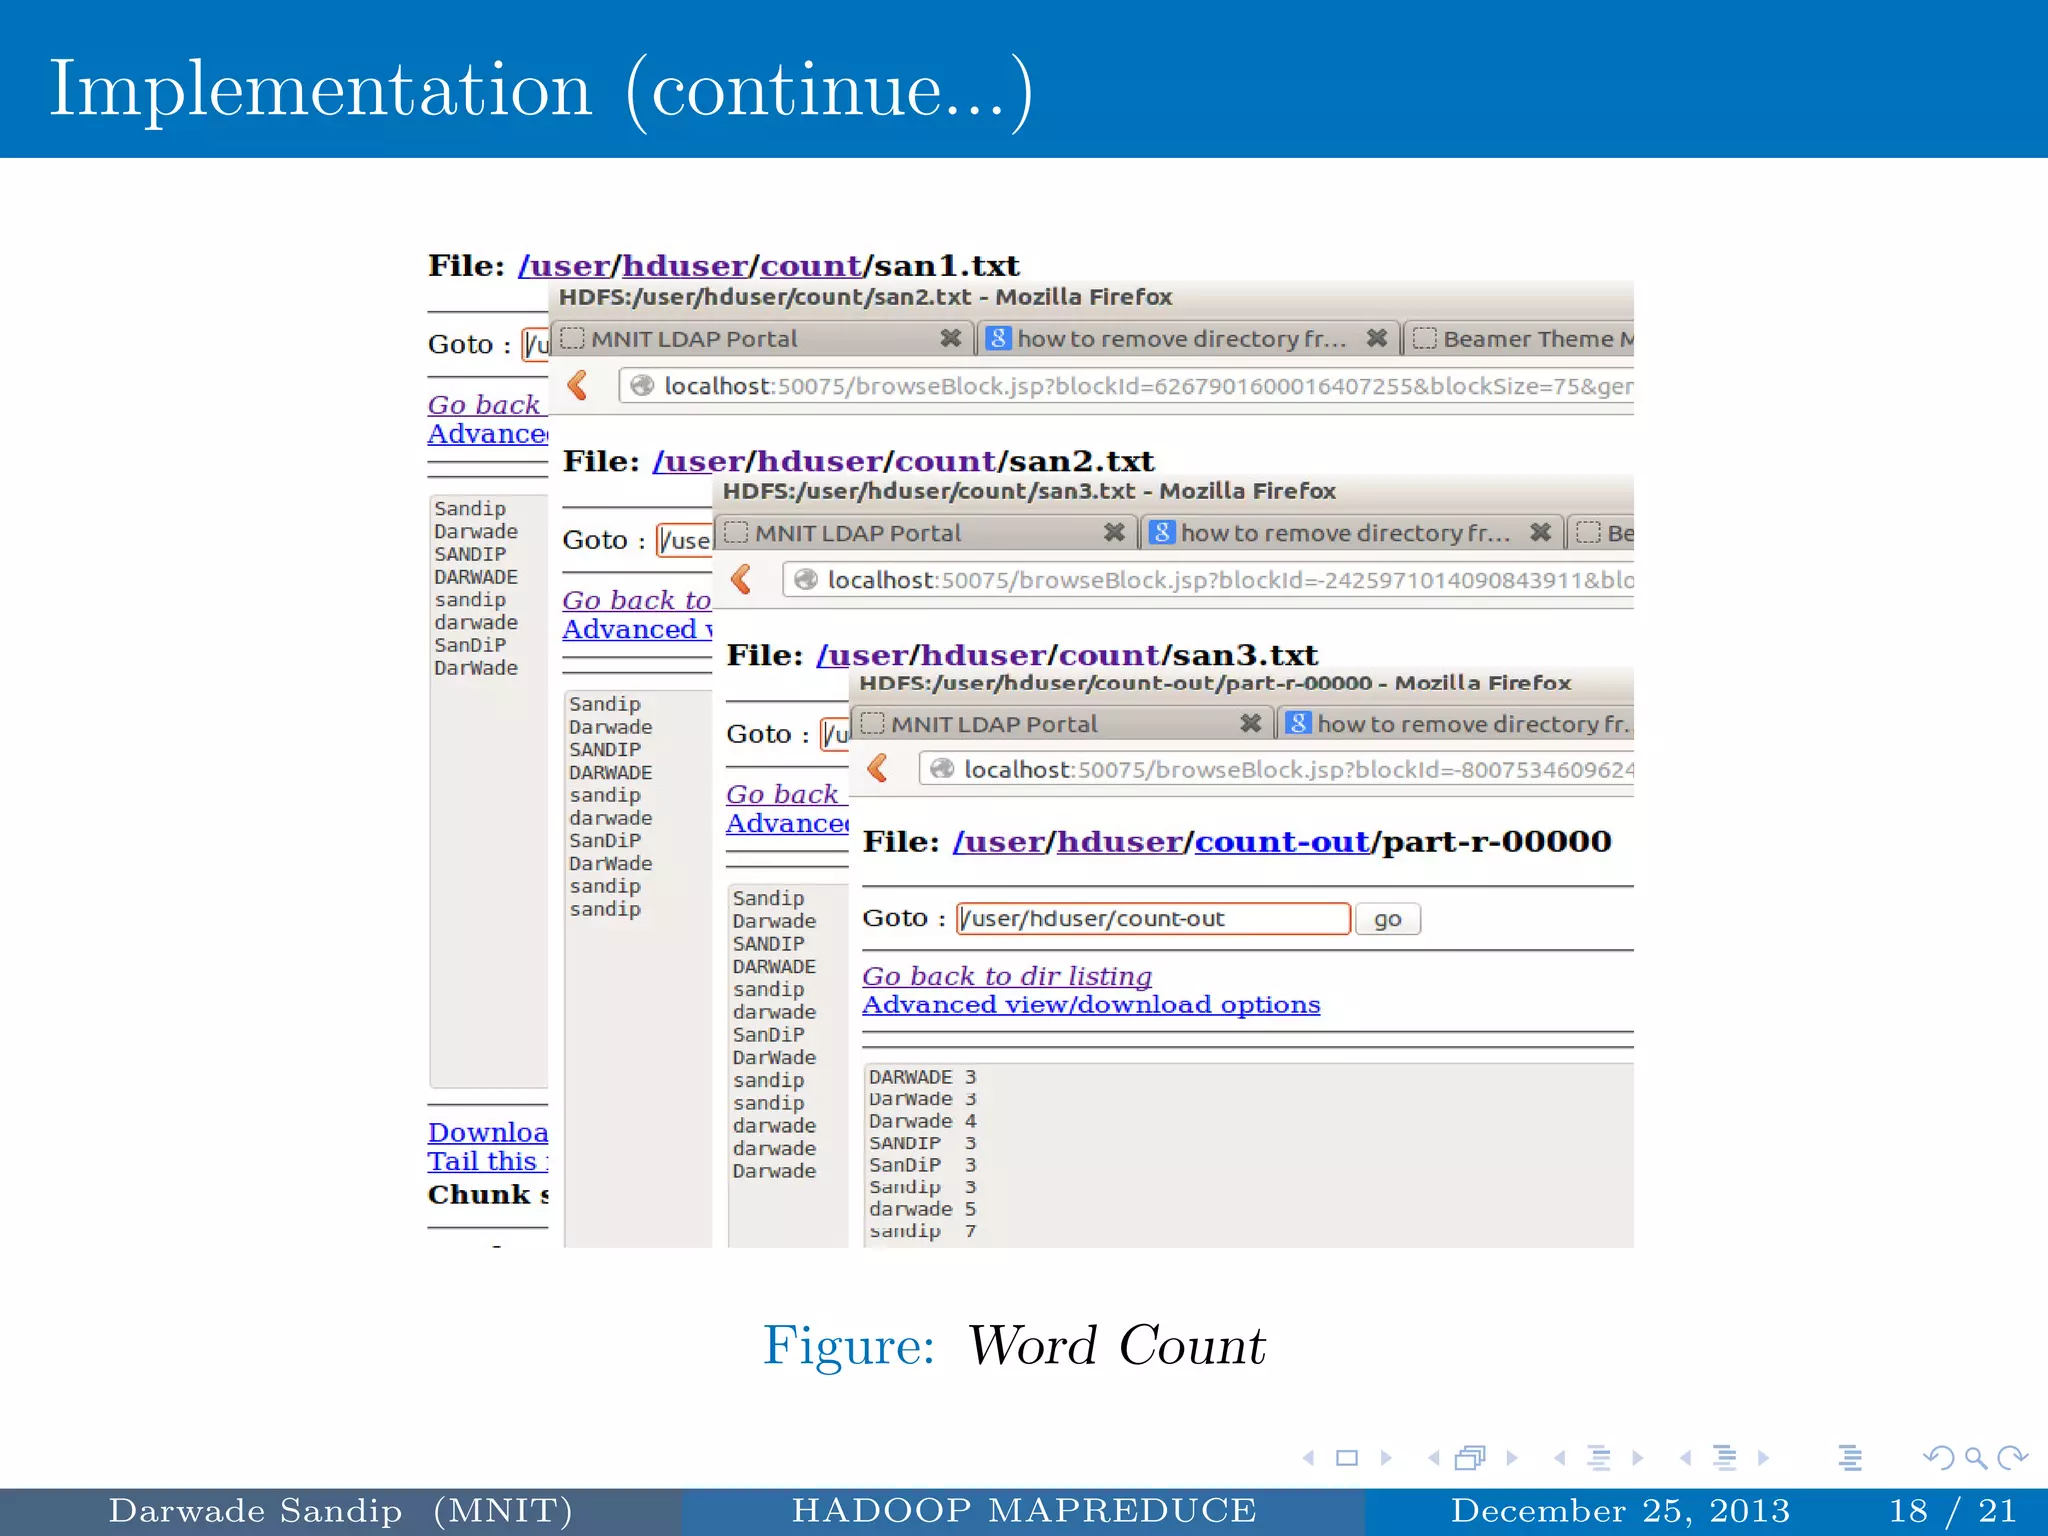This screenshot has width=2048, height=1536.
Task: Click back arrow in san3.txt Firefox window
Action: 741,579
